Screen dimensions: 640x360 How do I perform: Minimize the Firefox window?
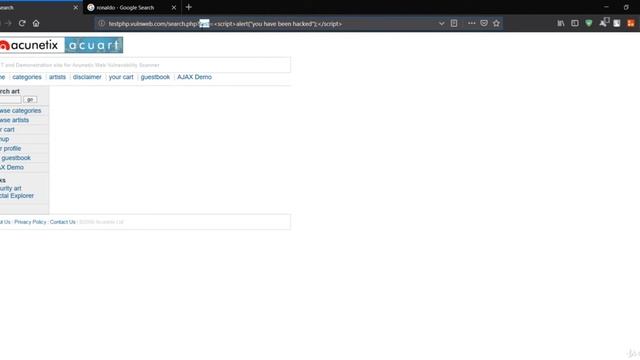606,7
